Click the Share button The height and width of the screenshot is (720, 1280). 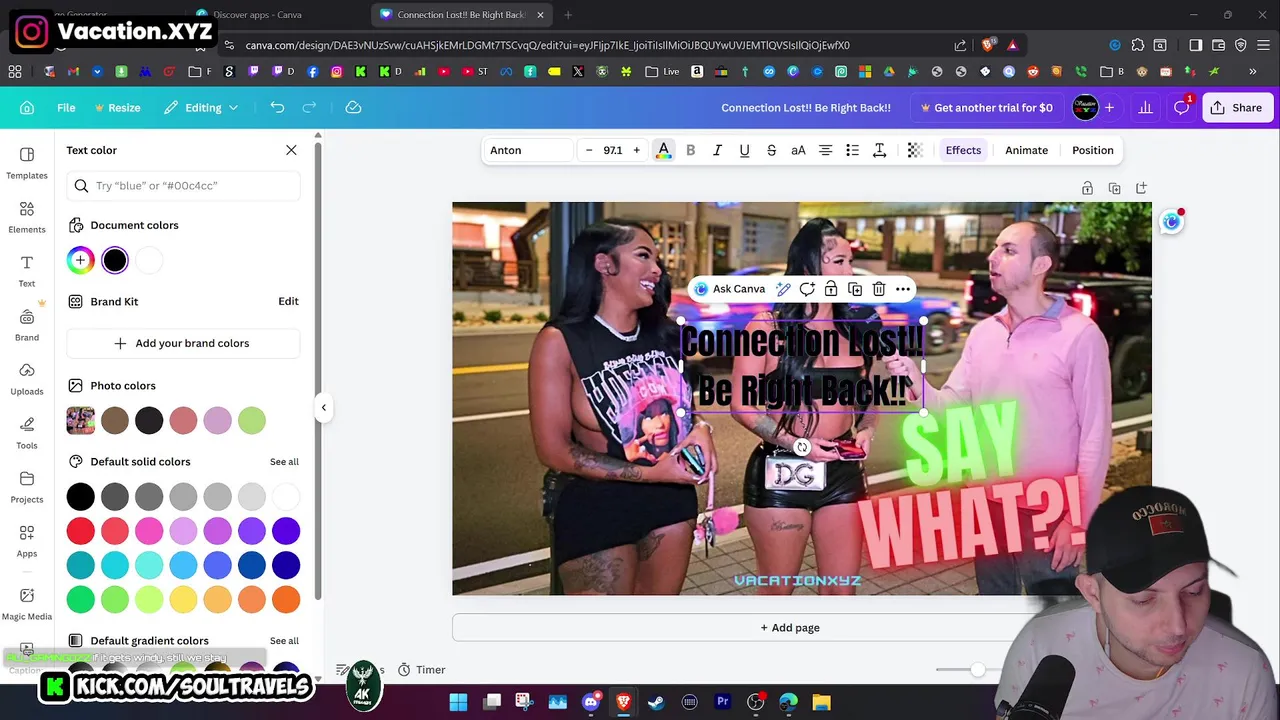[1236, 107]
